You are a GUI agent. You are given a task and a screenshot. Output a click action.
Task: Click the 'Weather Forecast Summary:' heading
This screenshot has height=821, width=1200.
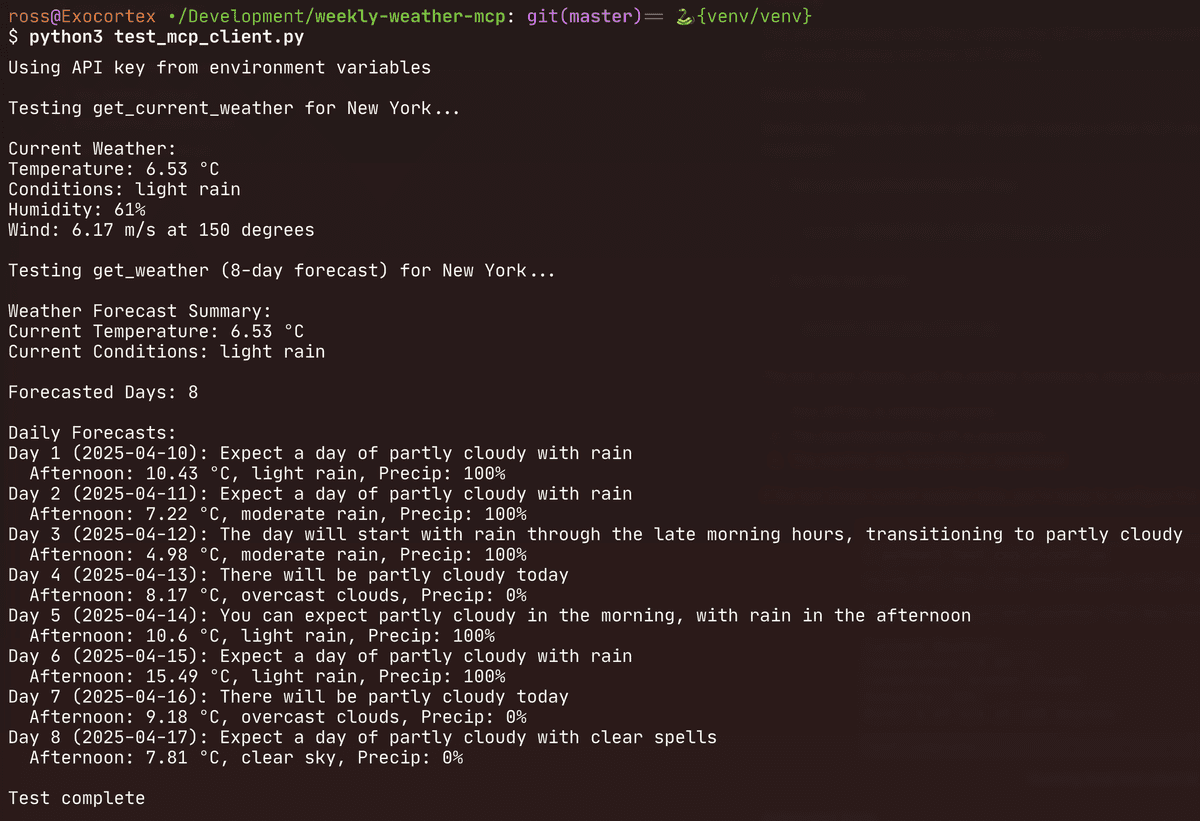[140, 311]
